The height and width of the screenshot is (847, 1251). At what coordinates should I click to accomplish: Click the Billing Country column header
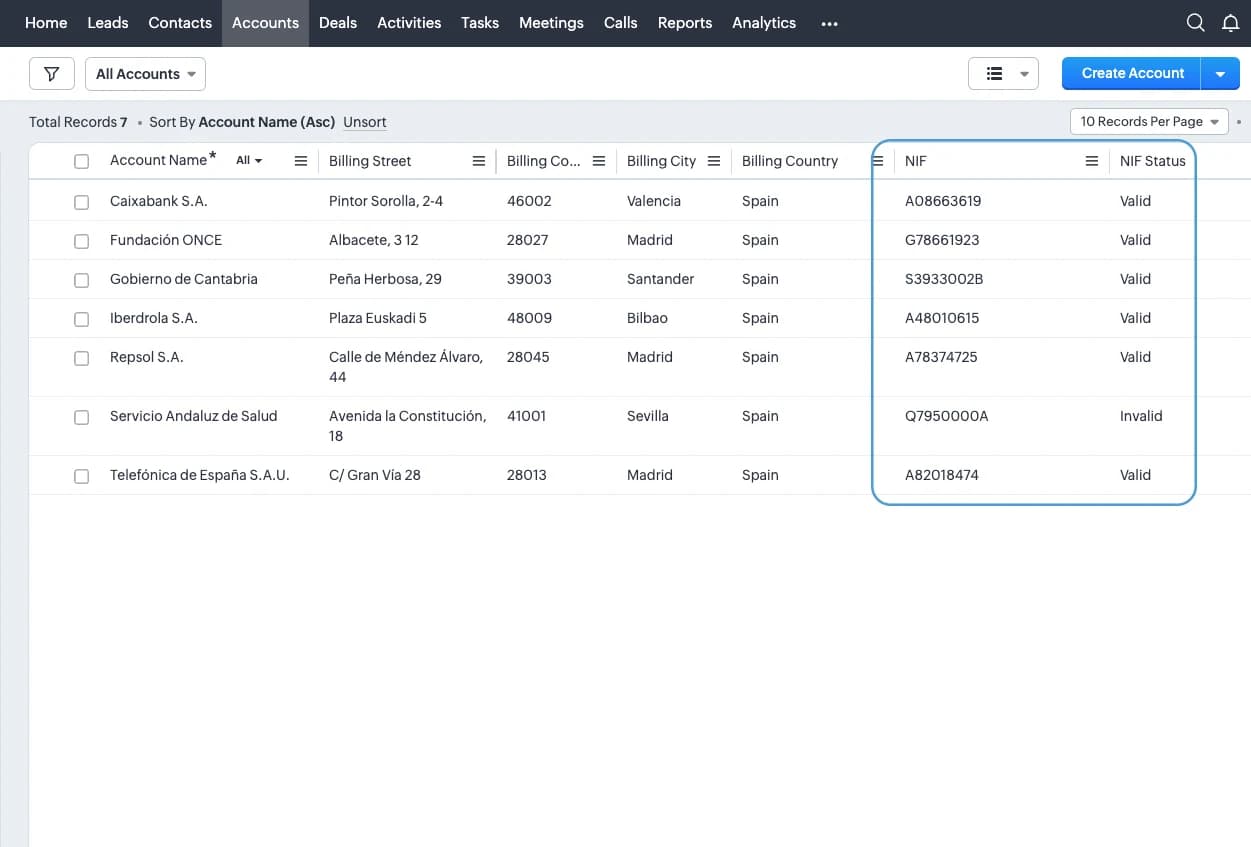790,161
